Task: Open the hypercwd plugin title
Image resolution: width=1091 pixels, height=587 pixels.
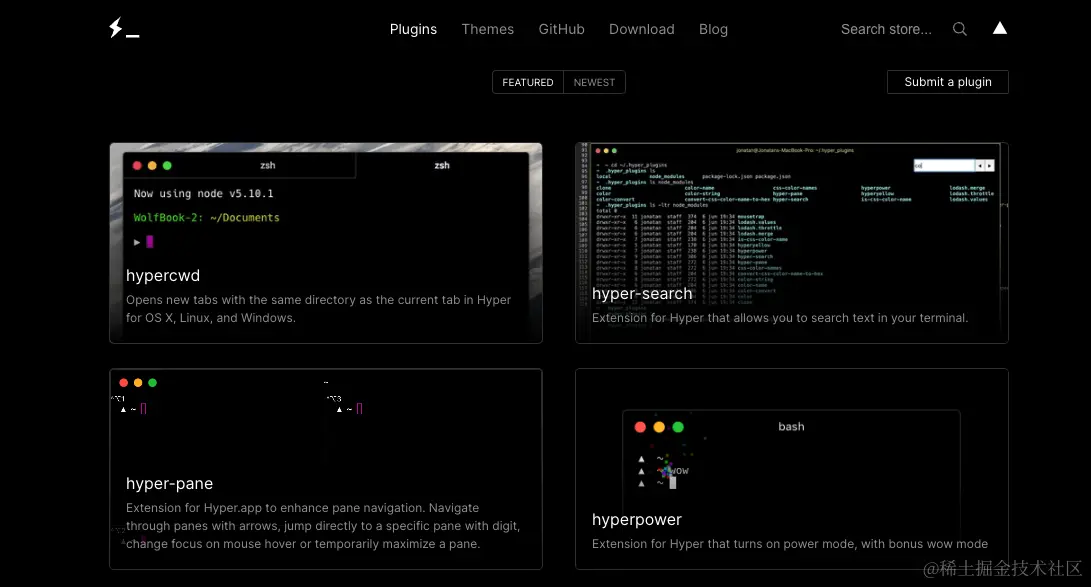Action: 163,275
